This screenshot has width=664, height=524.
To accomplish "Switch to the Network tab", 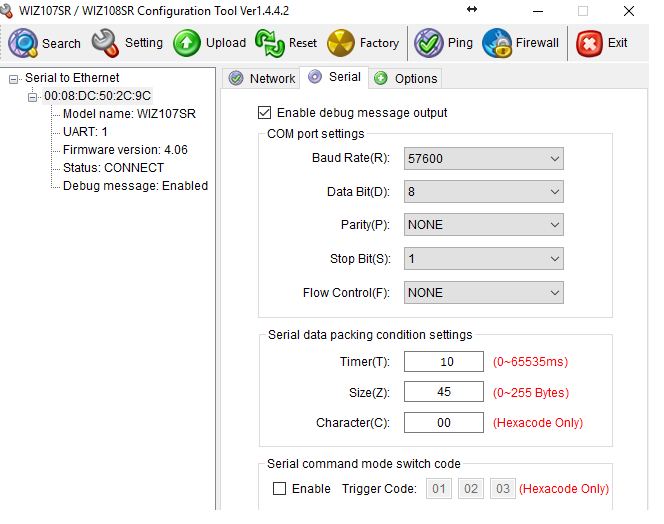I will (261, 78).
